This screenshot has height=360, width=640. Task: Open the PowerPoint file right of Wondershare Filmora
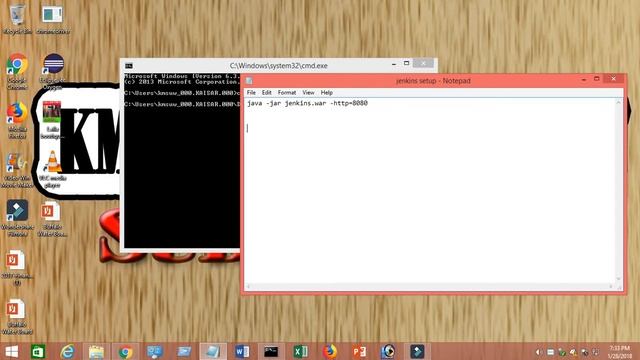(51, 218)
